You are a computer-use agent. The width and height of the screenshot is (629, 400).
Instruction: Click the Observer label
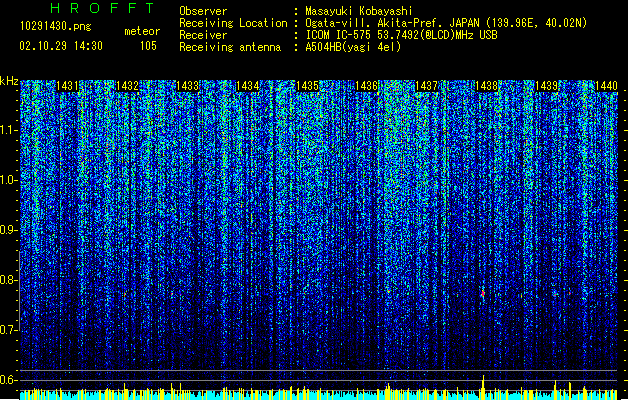point(203,11)
